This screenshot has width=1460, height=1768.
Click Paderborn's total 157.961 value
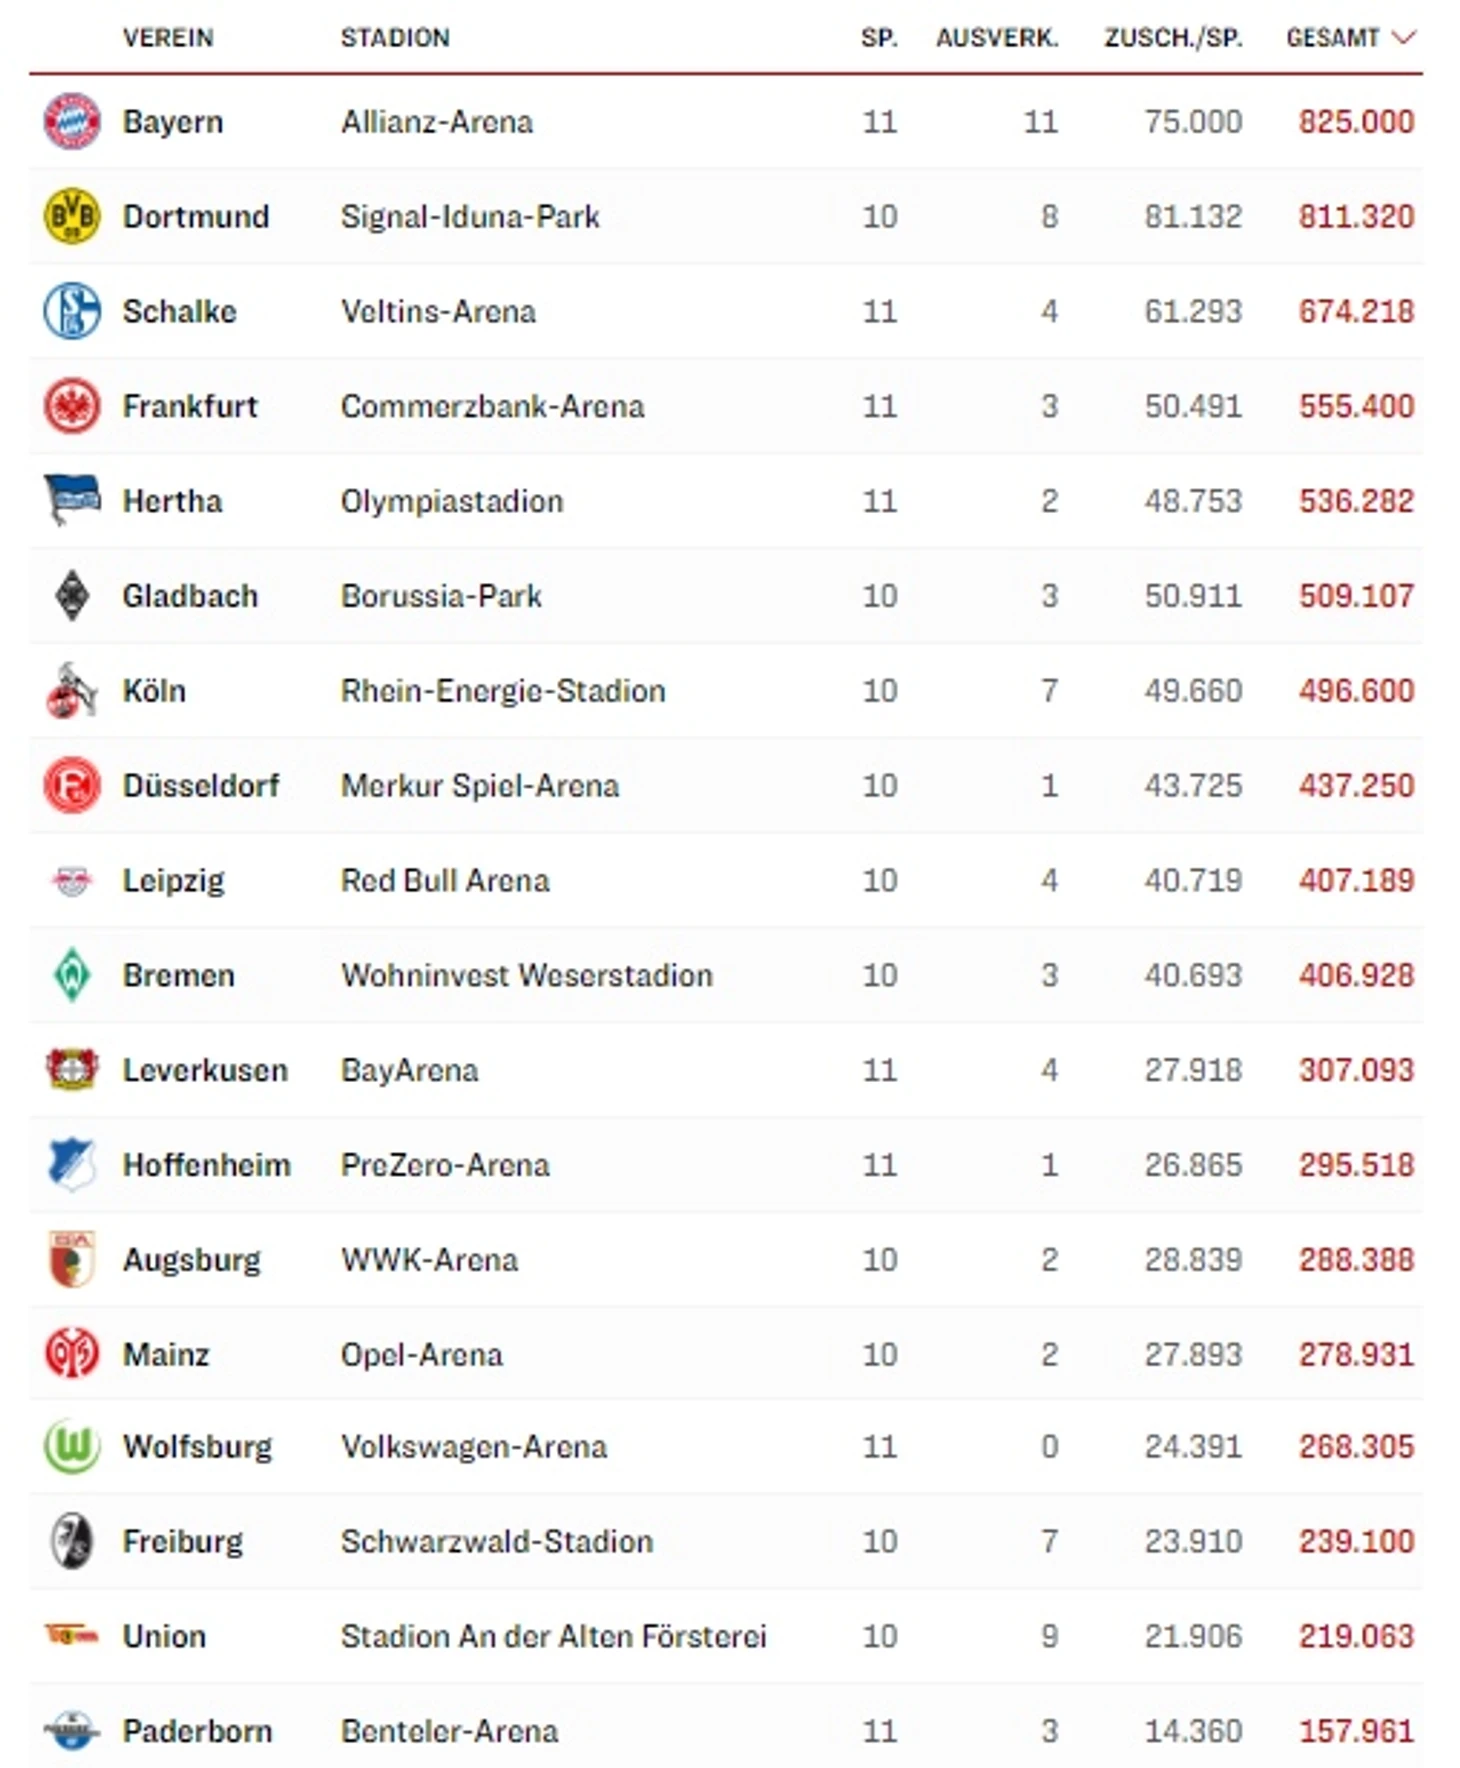point(1356,1731)
